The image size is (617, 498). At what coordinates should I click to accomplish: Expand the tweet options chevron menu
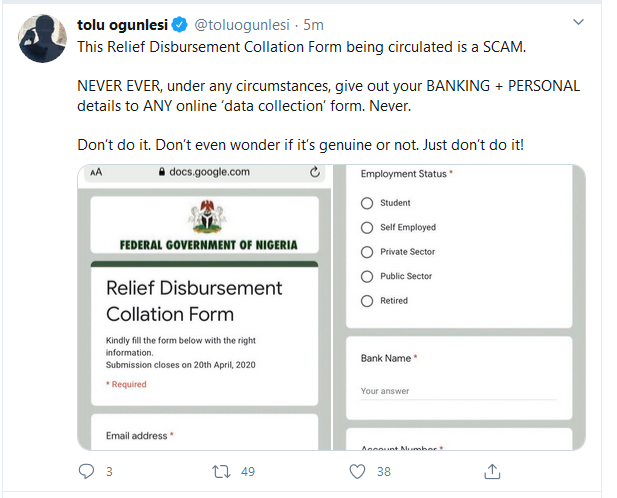click(578, 22)
